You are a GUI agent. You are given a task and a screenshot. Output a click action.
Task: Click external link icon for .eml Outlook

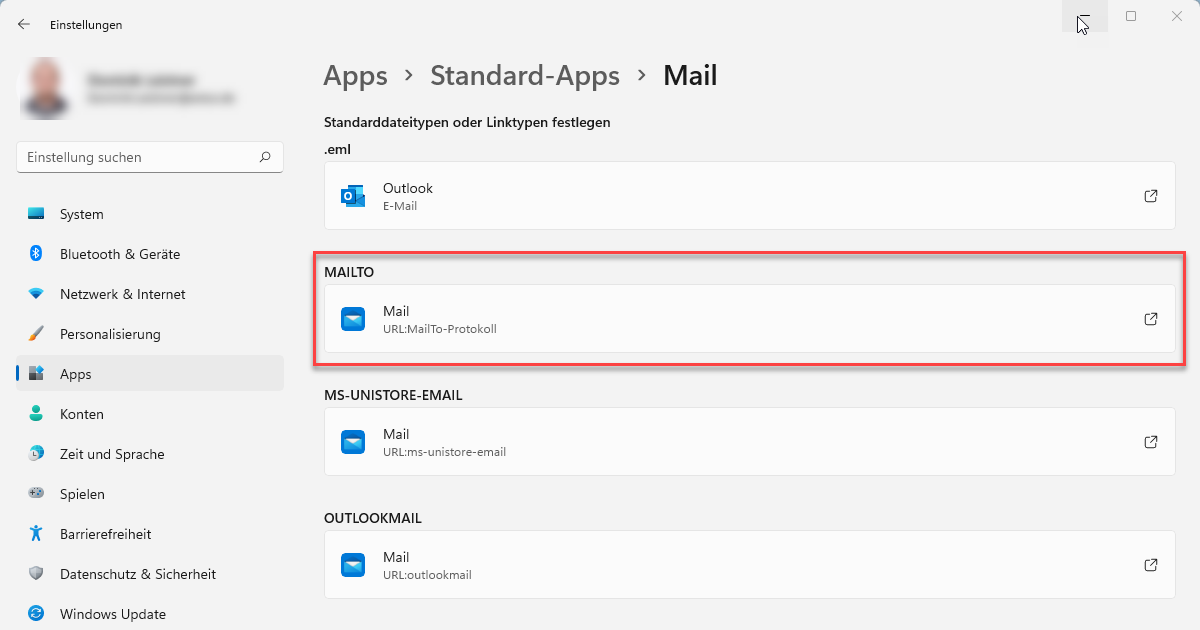(1150, 196)
